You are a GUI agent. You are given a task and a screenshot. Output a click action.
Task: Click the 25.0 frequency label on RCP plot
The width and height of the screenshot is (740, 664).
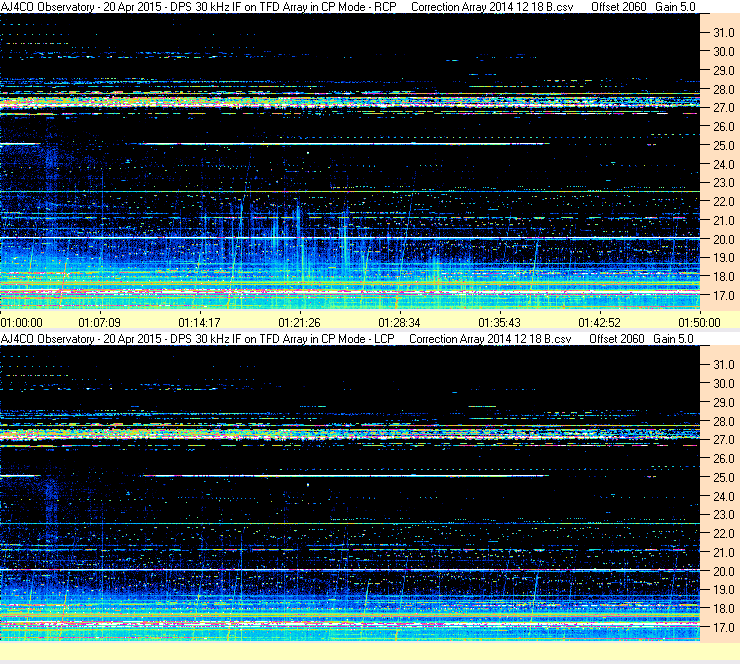pyautogui.click(x=724, y=146)
